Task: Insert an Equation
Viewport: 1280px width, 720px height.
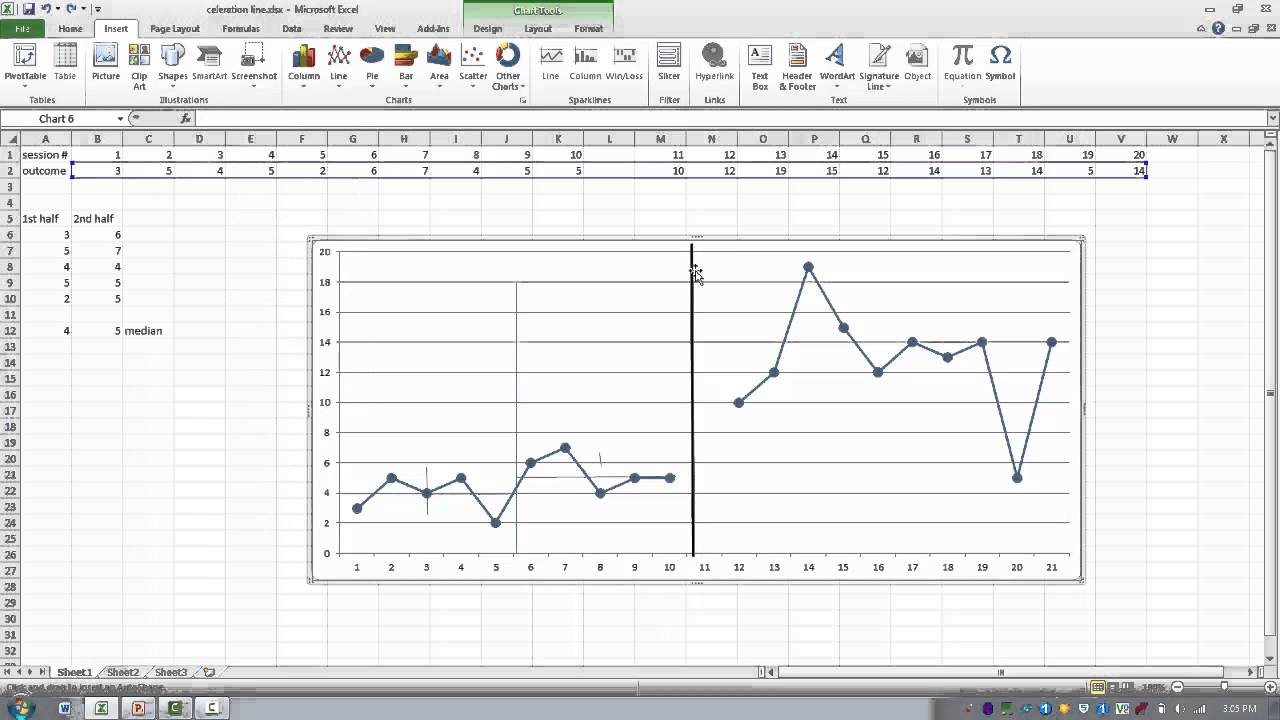Action: 962,66
